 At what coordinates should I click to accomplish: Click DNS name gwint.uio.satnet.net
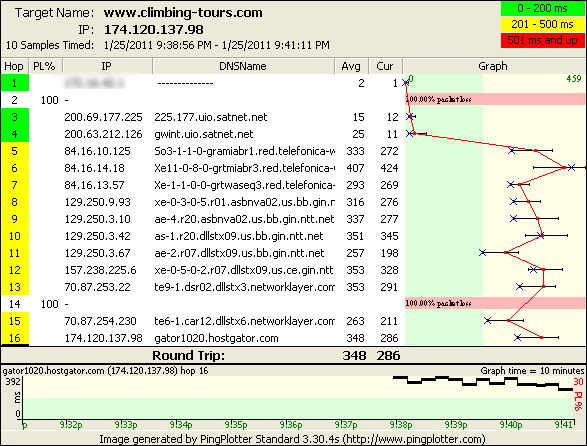click(x=204, y=134)
